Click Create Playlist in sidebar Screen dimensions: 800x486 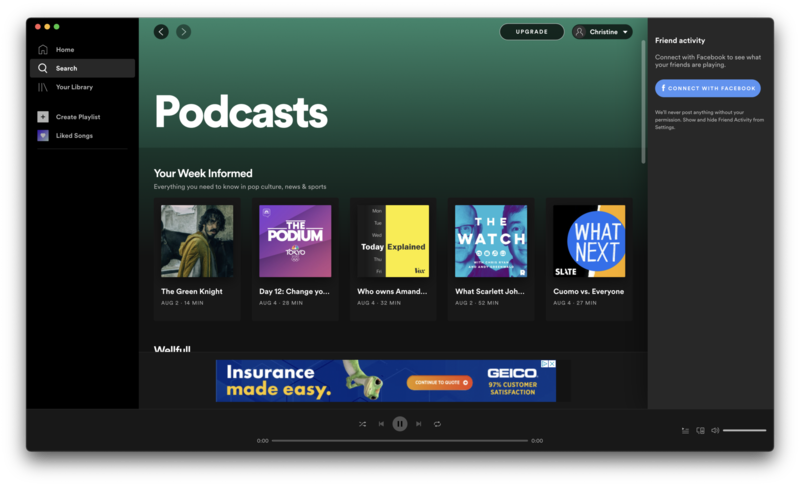[82, 117]
